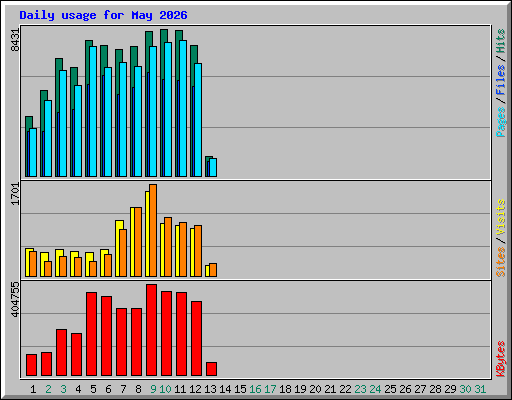This screenshot has height=400, width=512.
Task: Click the orange sites bar for day 13
Action: click(x=213, y=270)
